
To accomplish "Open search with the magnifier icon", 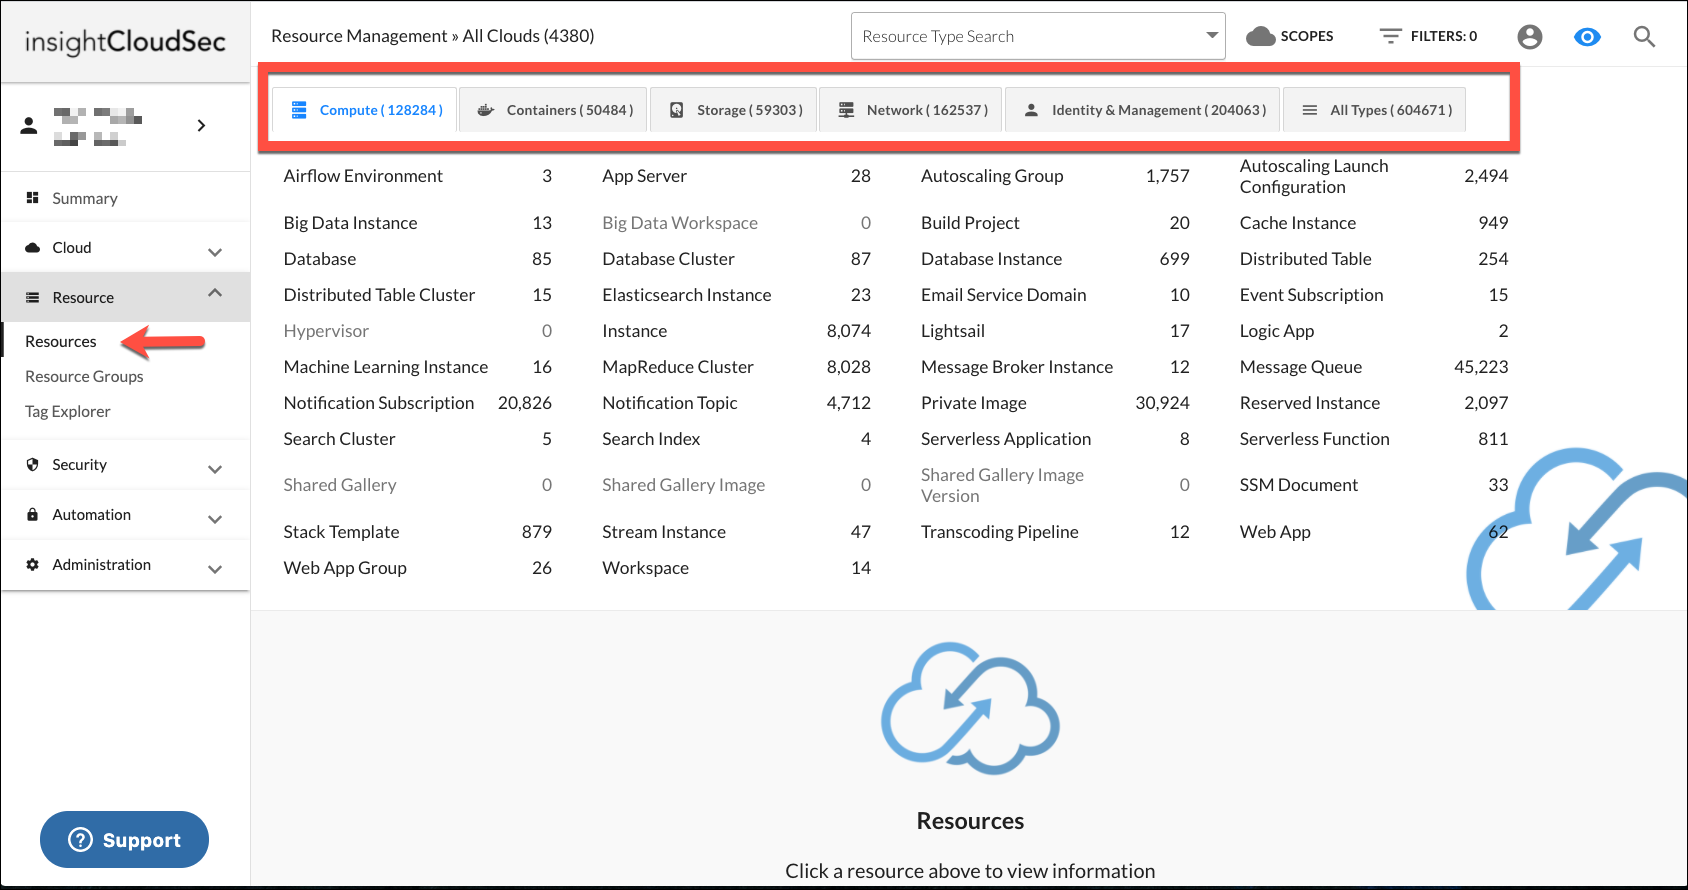I will (x=1644, y=37).
